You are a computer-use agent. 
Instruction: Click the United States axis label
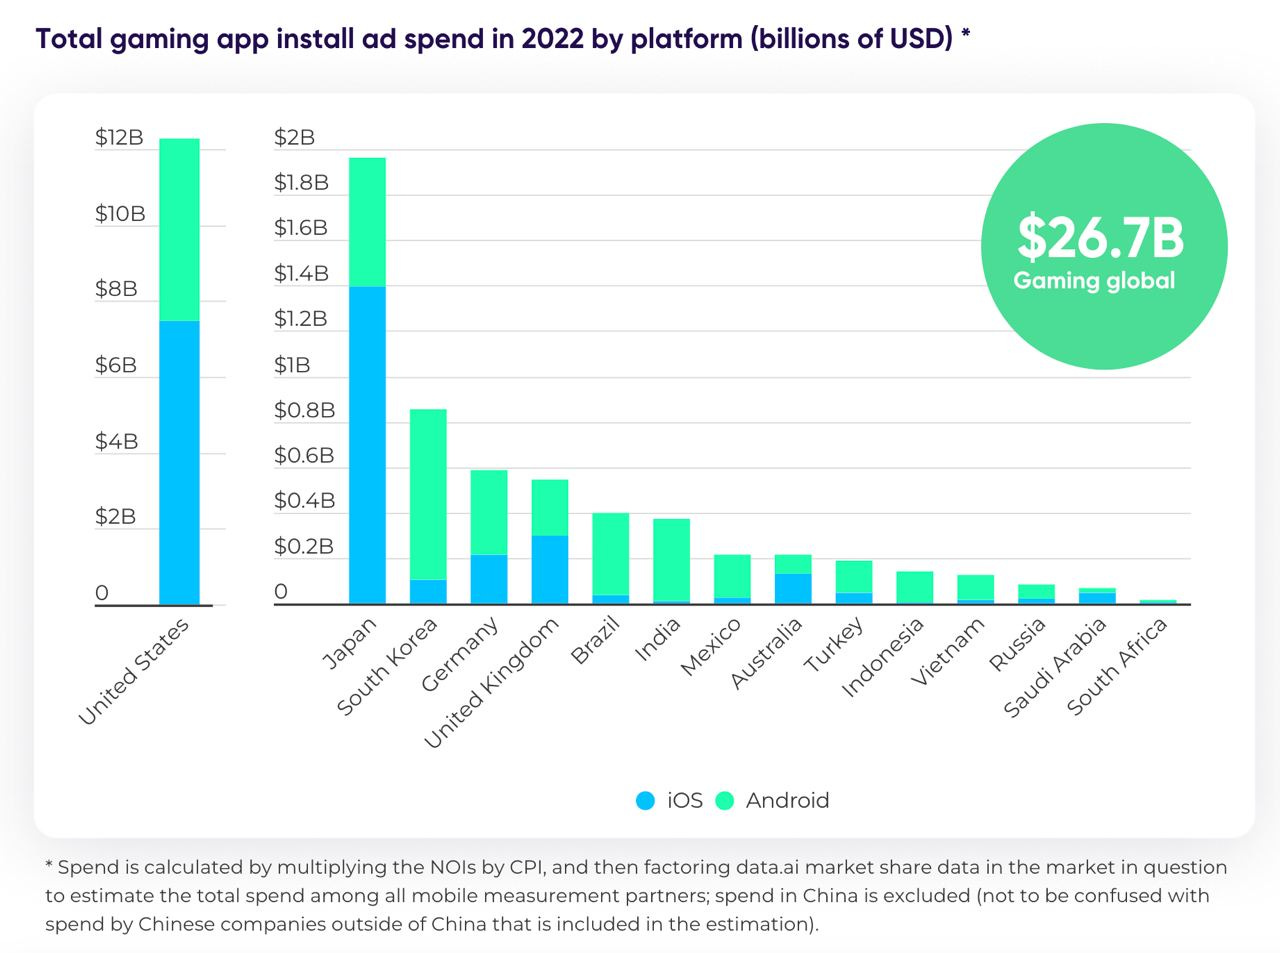click(x=133, y=671)
